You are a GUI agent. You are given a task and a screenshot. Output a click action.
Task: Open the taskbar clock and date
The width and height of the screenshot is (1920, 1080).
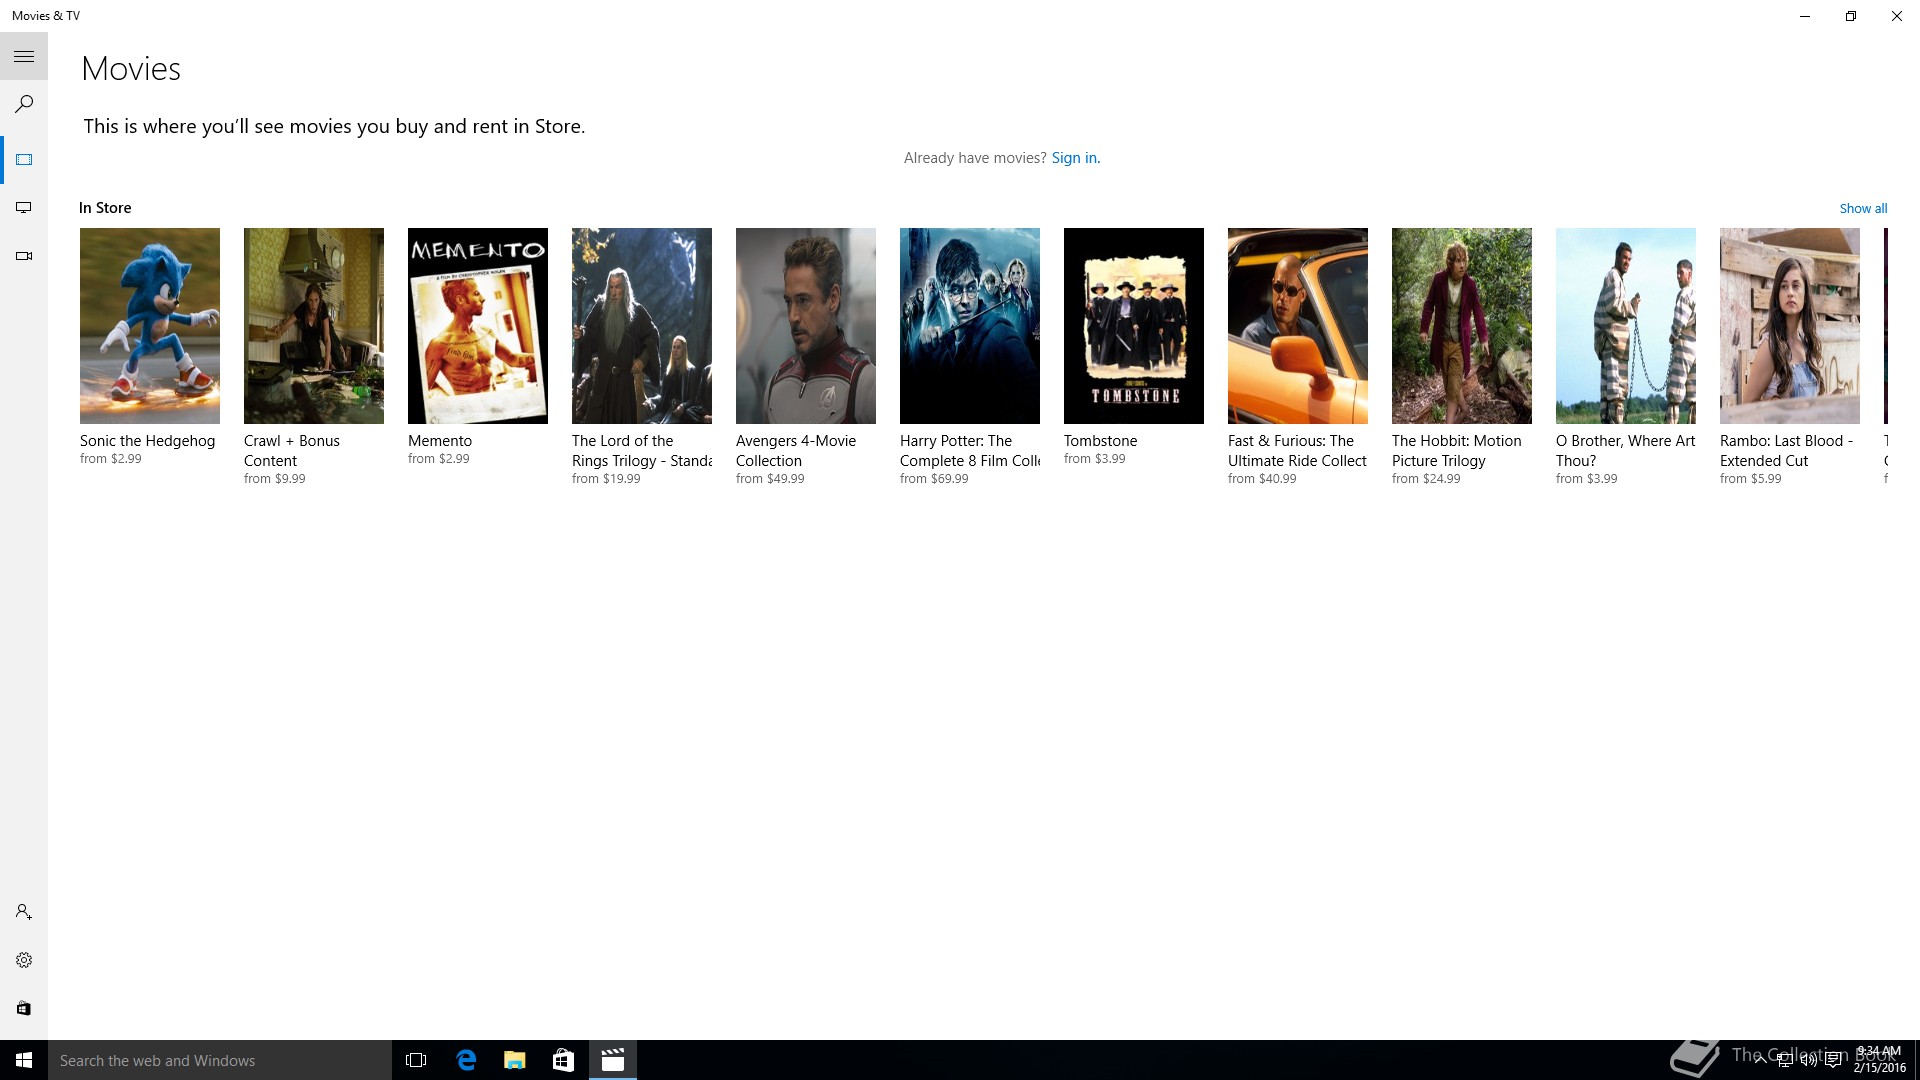click(x=1879, y=1060)
